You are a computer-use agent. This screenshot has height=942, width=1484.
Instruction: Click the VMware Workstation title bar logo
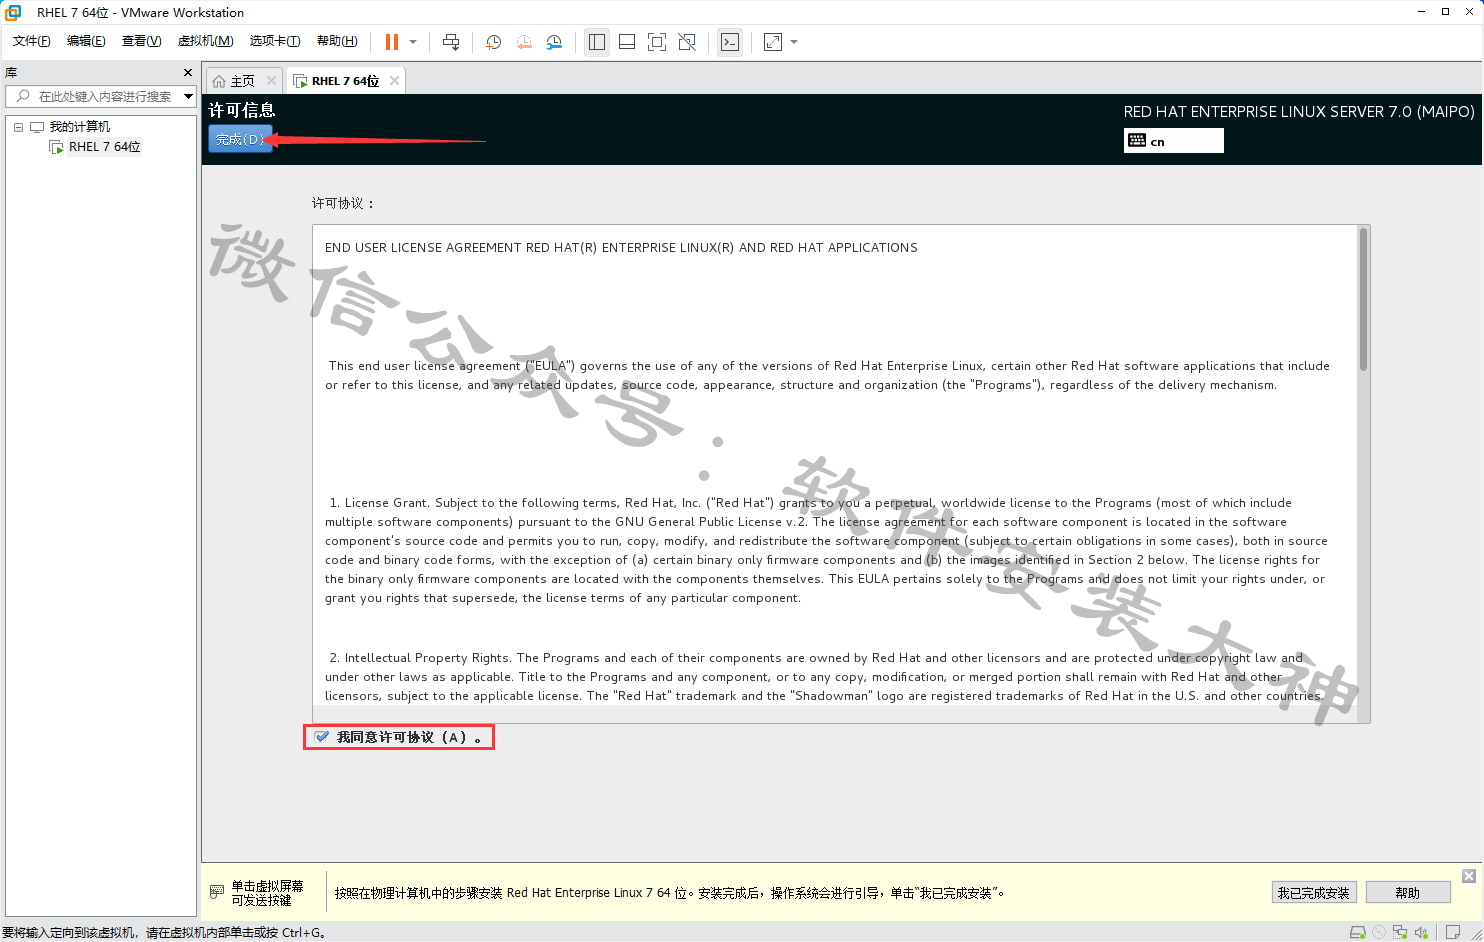(x=13, y=12)
